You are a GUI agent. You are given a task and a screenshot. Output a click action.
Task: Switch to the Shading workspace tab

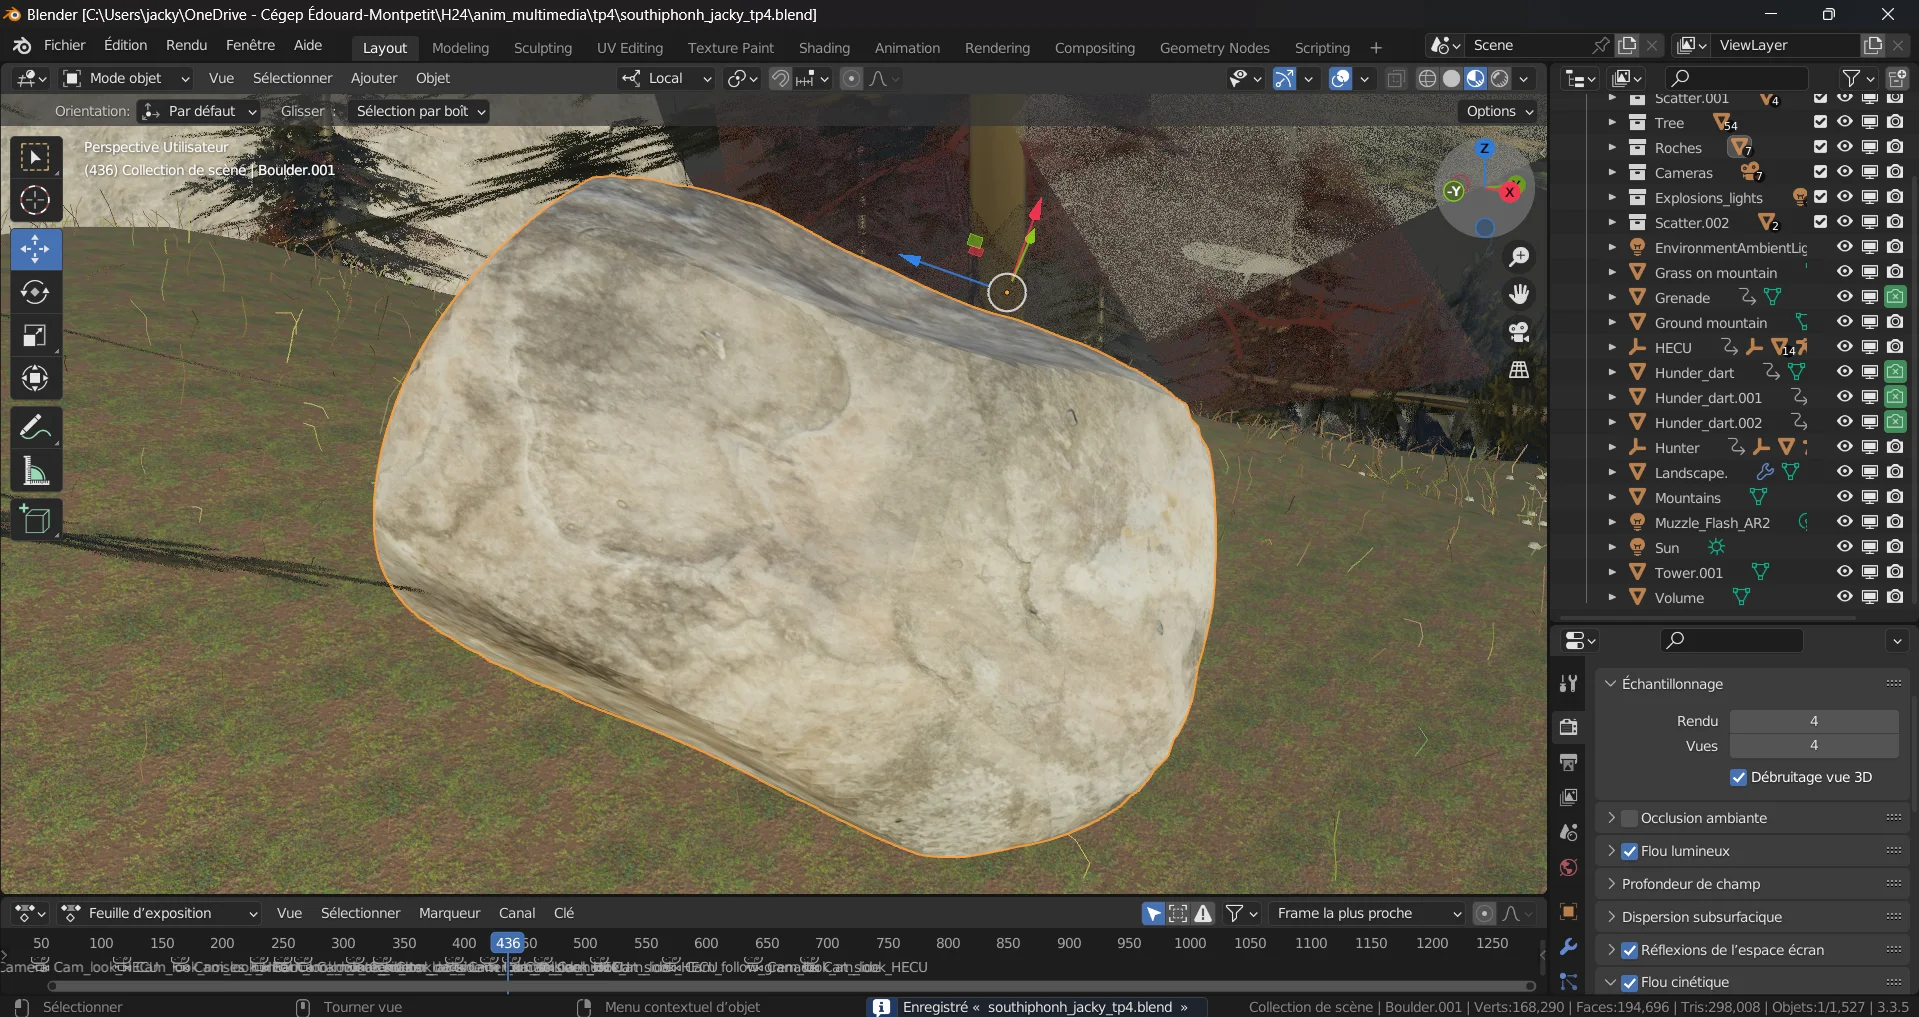(x=824, y=48)
